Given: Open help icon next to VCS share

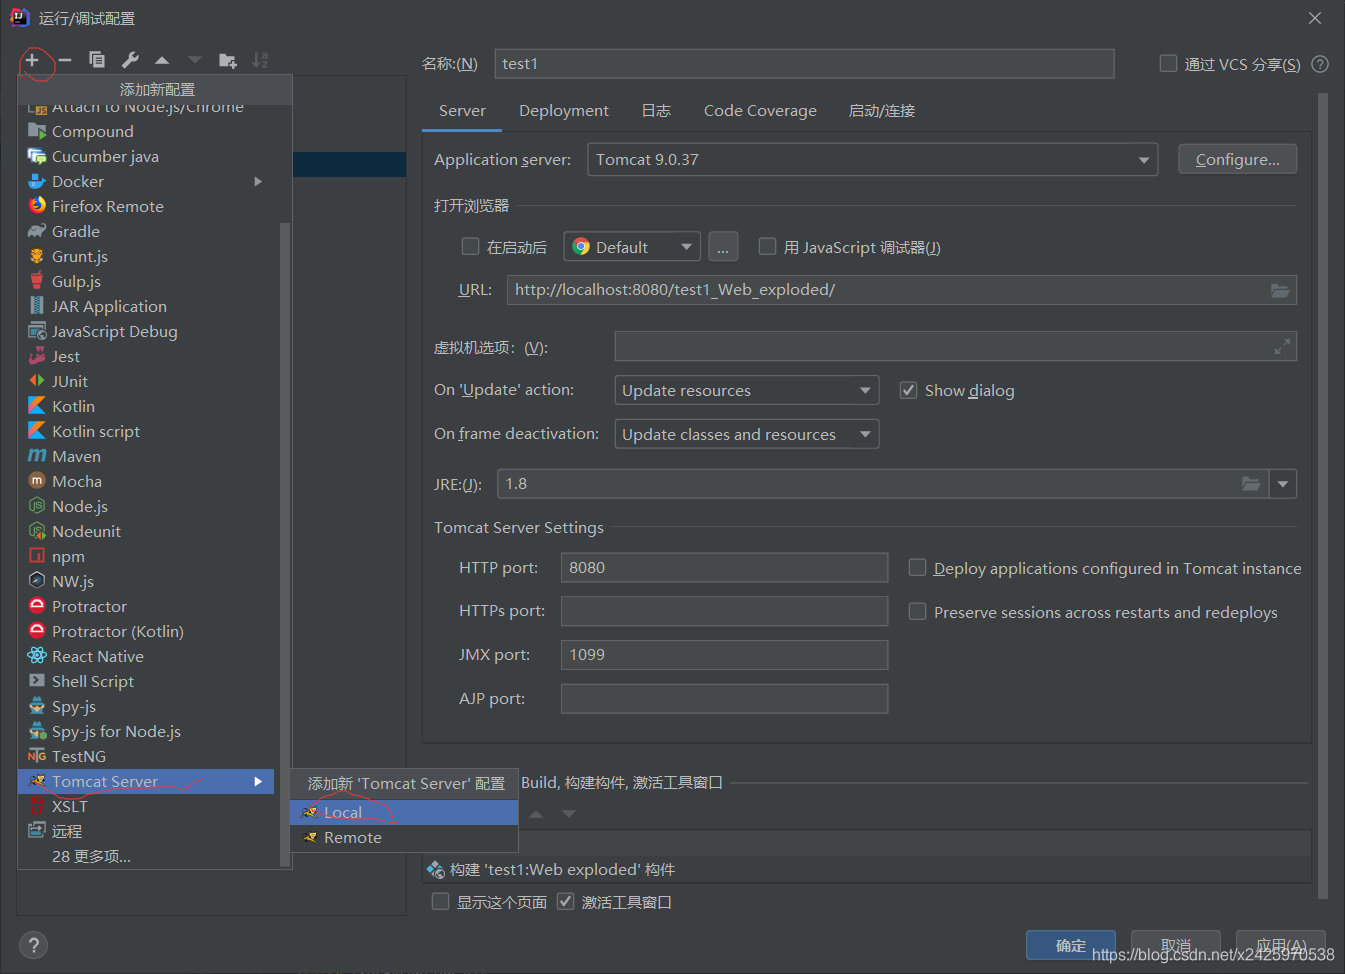Looking at the screenshot, I should [1320, 64].
